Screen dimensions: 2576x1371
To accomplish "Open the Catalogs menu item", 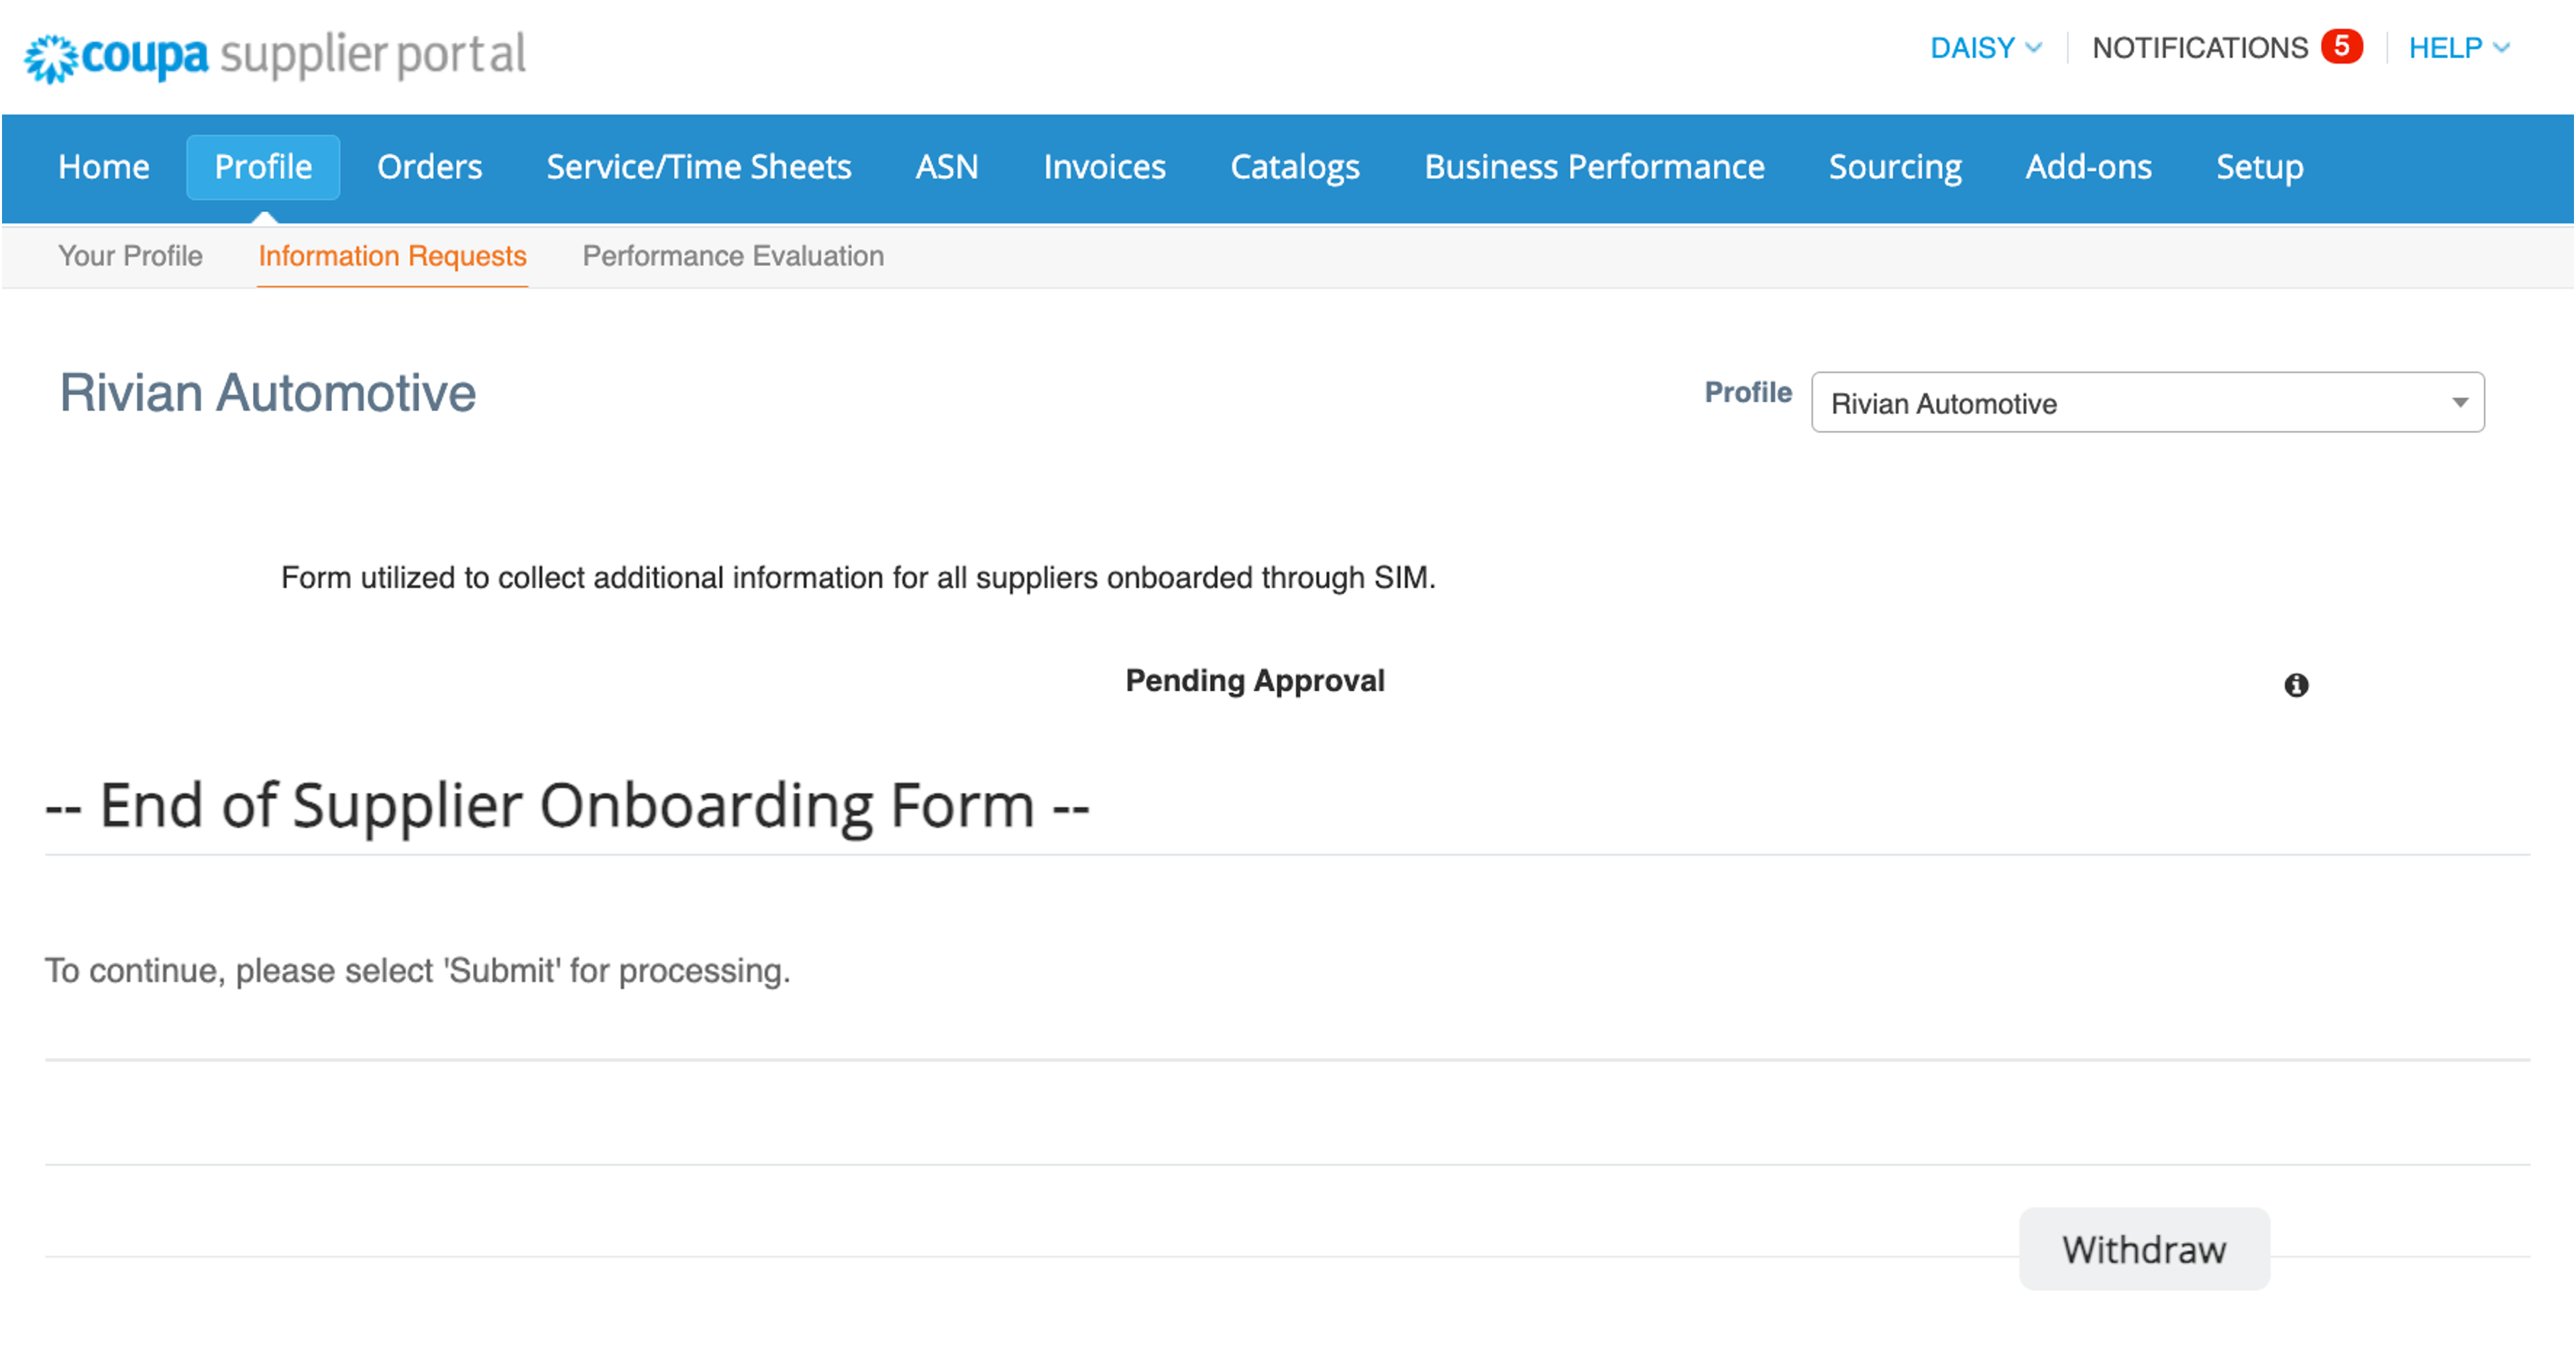I will pyautogui.click(x=1294, y=167).
